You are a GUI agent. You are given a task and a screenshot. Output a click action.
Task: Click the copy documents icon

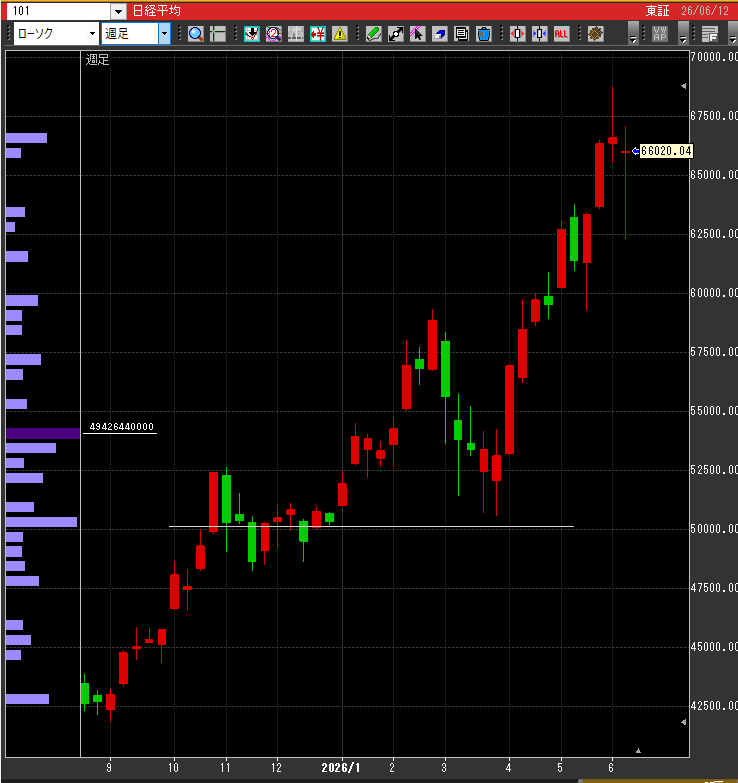coord(461,34)
